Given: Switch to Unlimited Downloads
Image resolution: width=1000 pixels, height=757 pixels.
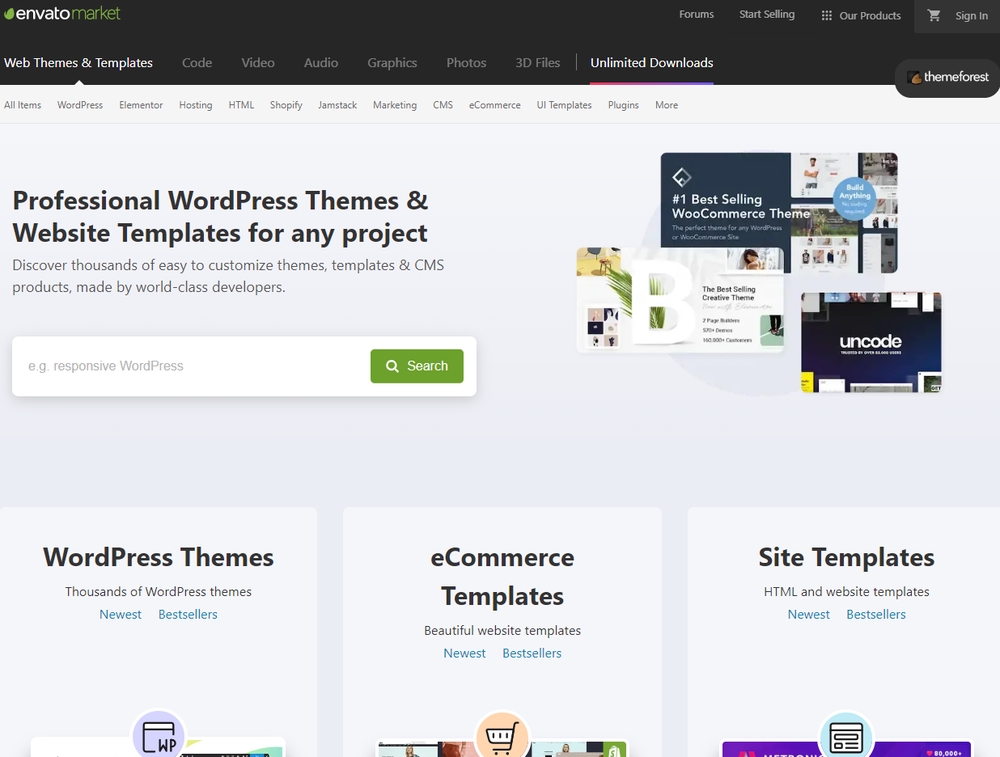Looking at the screenshot, I should click(651, 62).
